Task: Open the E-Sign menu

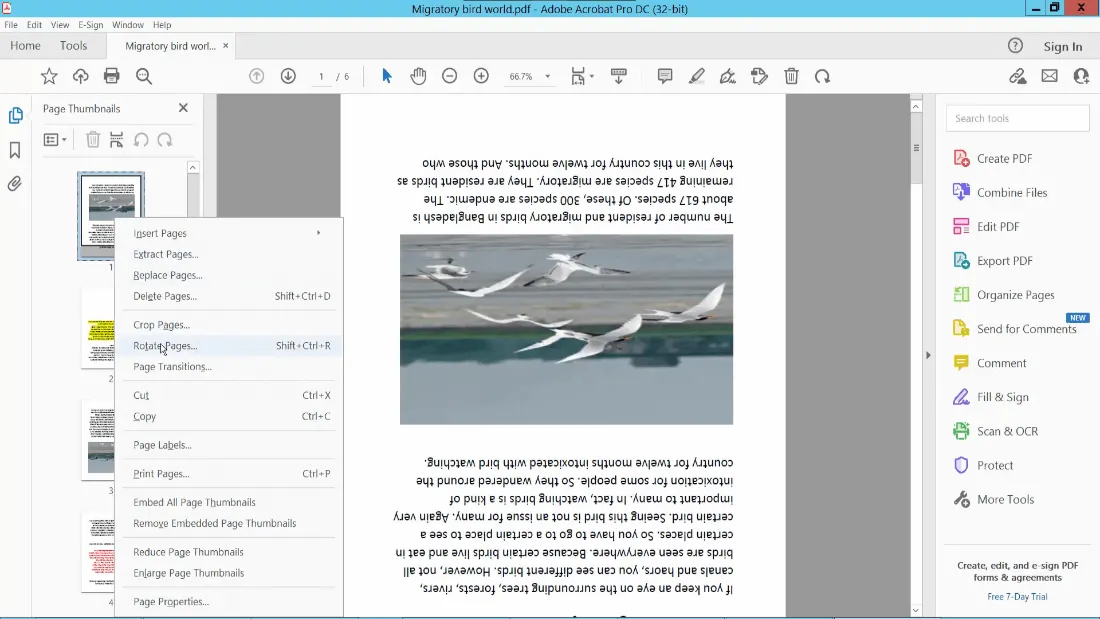Action: pos(90,24)
